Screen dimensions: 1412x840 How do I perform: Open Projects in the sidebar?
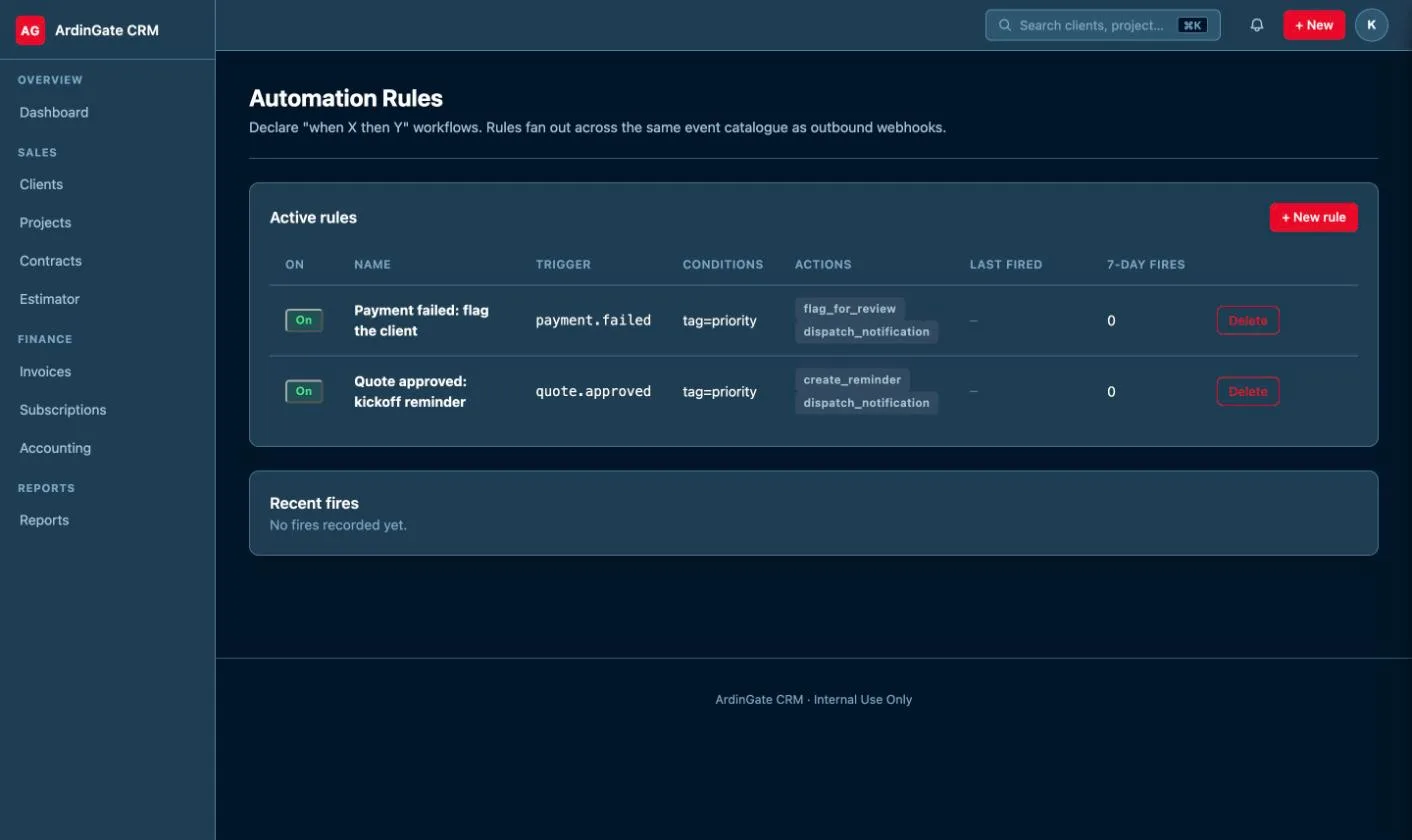(45, 222)
